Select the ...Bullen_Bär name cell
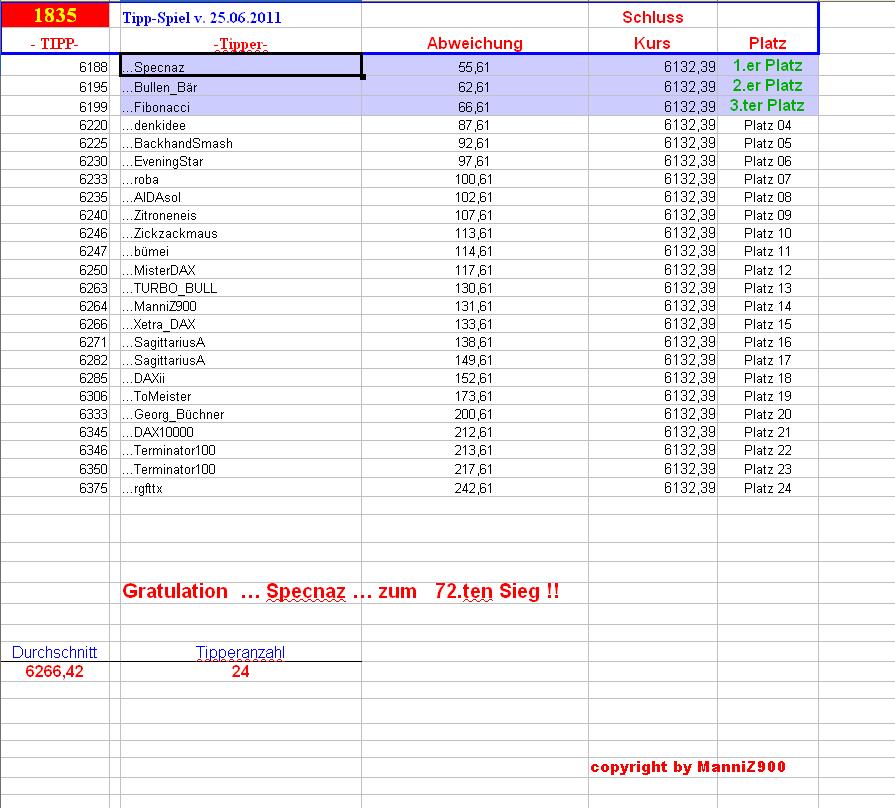Screen dimensions: 895x808 click(240, 86)
